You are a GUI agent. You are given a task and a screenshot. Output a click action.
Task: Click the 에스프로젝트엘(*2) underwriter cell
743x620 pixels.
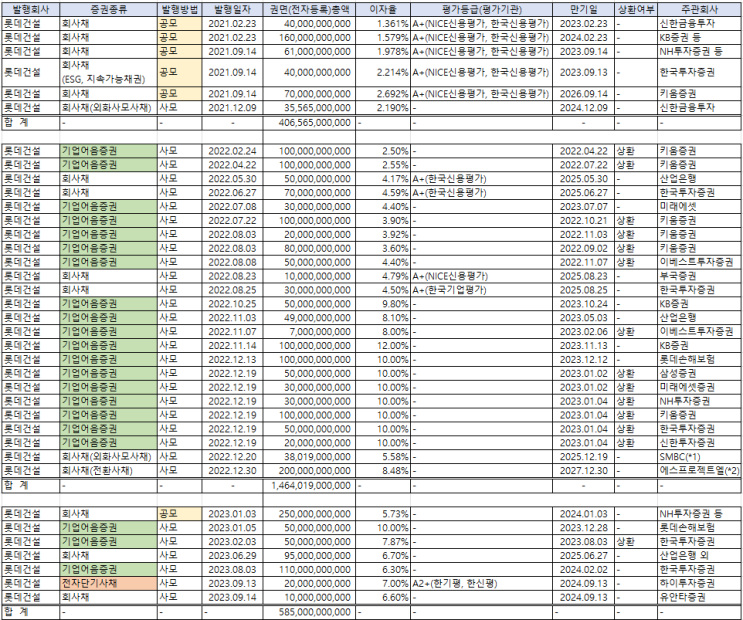coord(699,471)
